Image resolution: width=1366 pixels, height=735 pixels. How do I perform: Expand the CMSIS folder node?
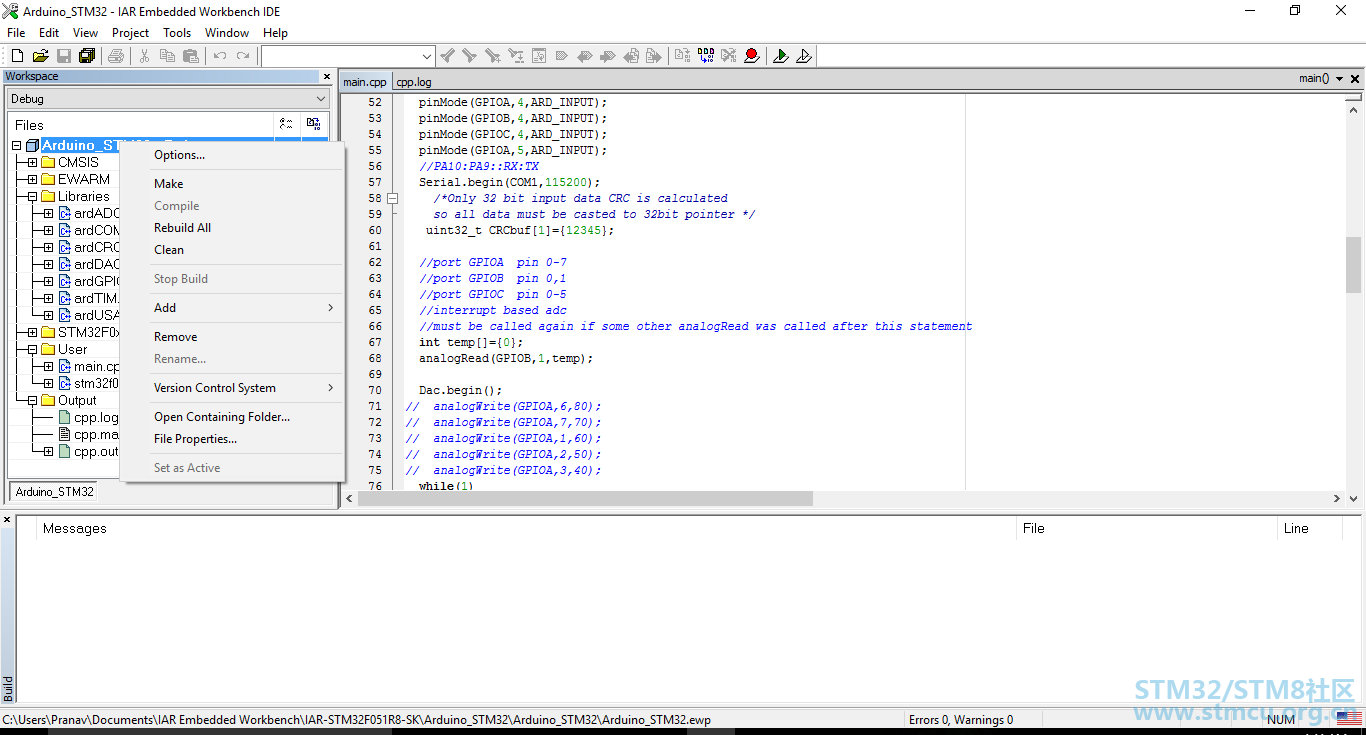tap(32, 162)
